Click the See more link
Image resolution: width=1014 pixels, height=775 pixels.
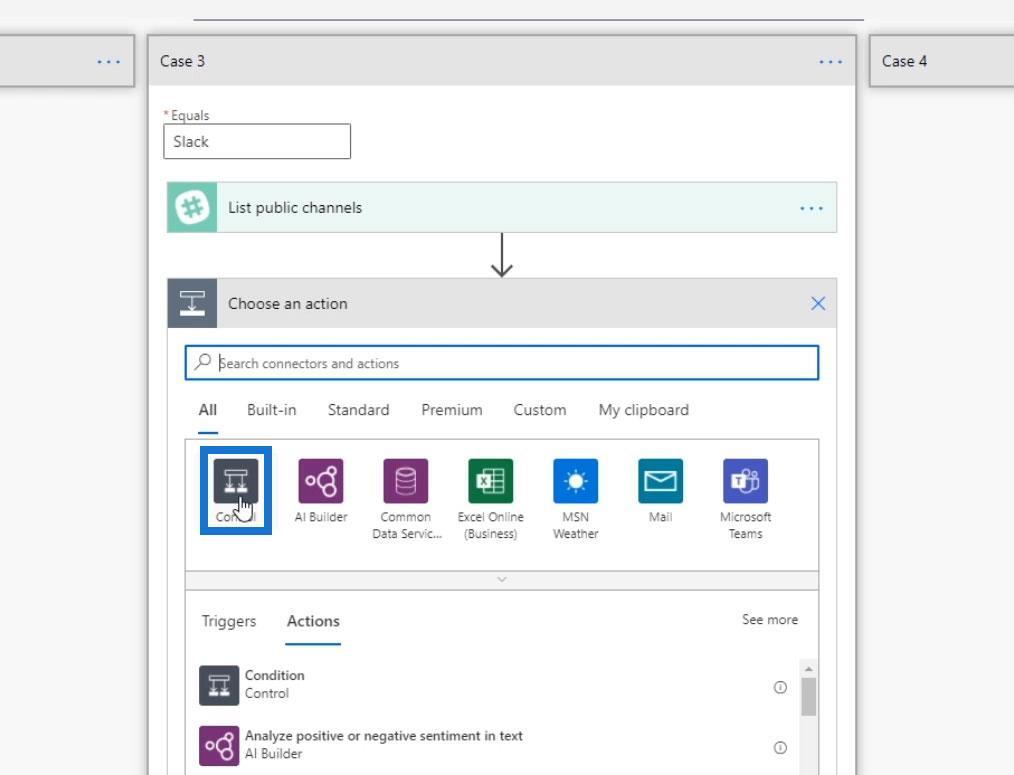[x=770, y=620]
